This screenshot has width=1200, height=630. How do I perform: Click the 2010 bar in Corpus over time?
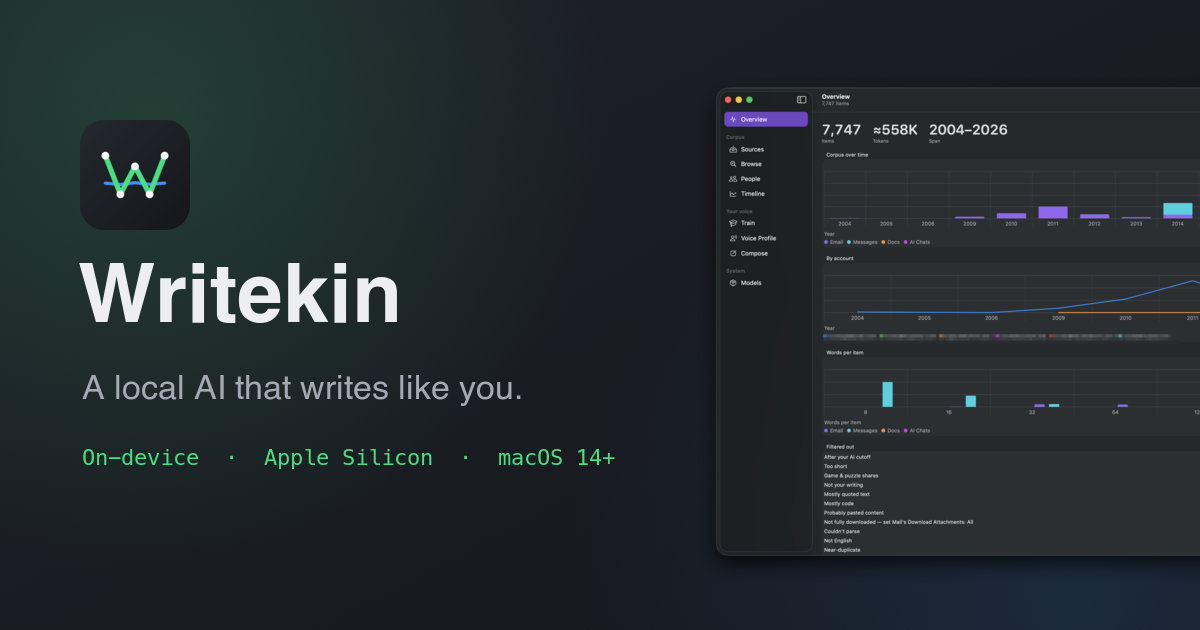click(x=1011, y=215)
